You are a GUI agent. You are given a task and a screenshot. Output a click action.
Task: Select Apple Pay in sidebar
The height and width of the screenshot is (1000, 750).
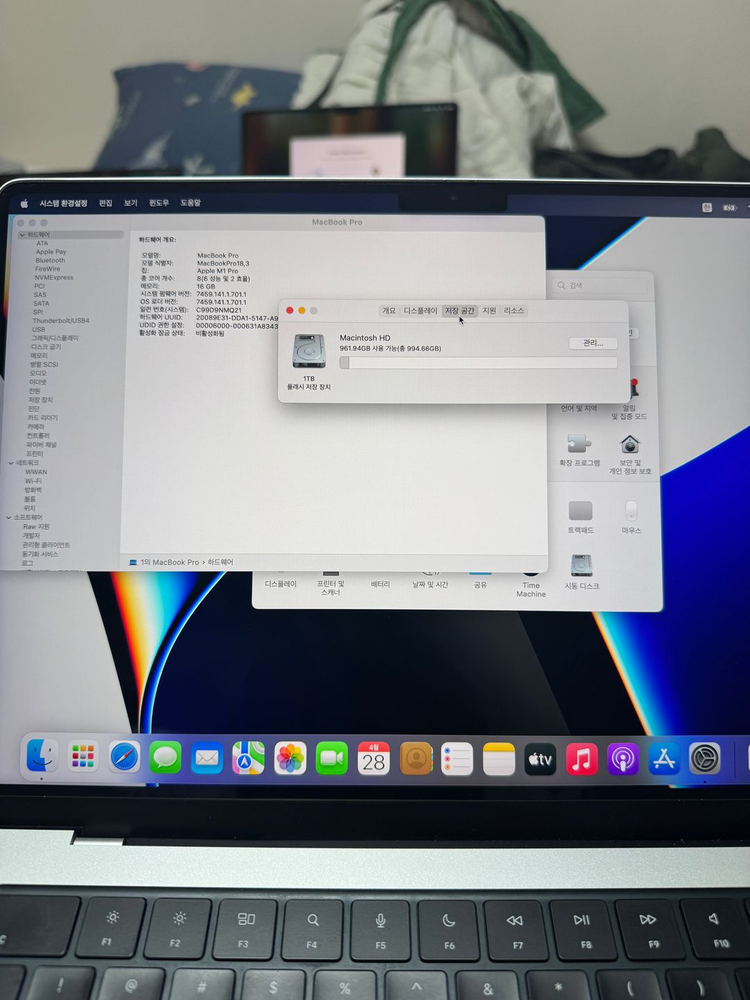pos(51,252)
